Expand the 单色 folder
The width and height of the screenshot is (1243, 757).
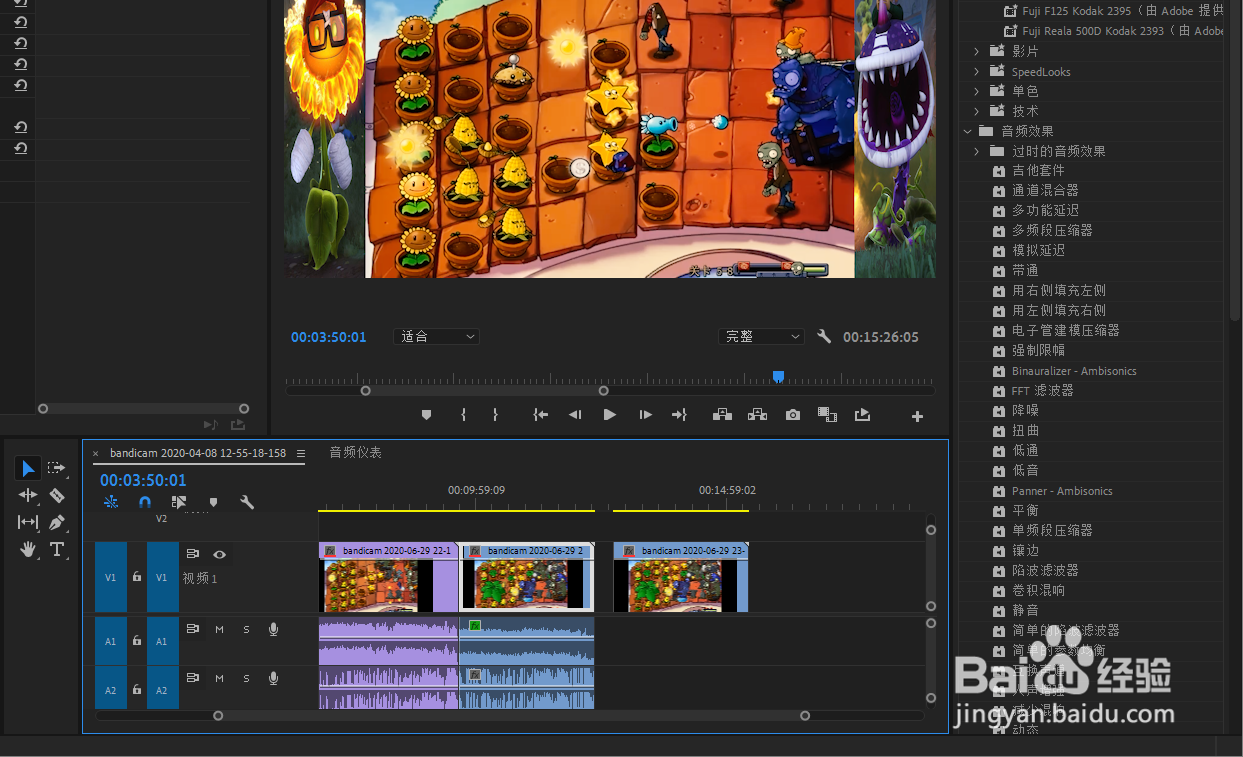[x=977, y=91]
